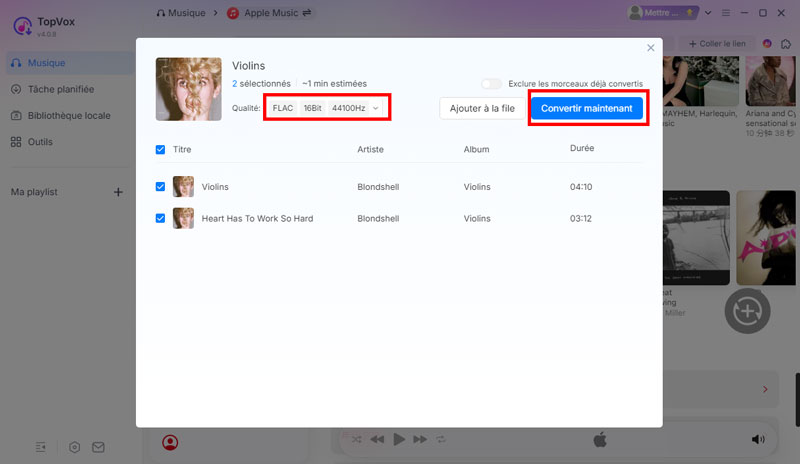Viewport: 800px width, 464px height.
Task: Click the Album column header
Action: coord(477,150)
